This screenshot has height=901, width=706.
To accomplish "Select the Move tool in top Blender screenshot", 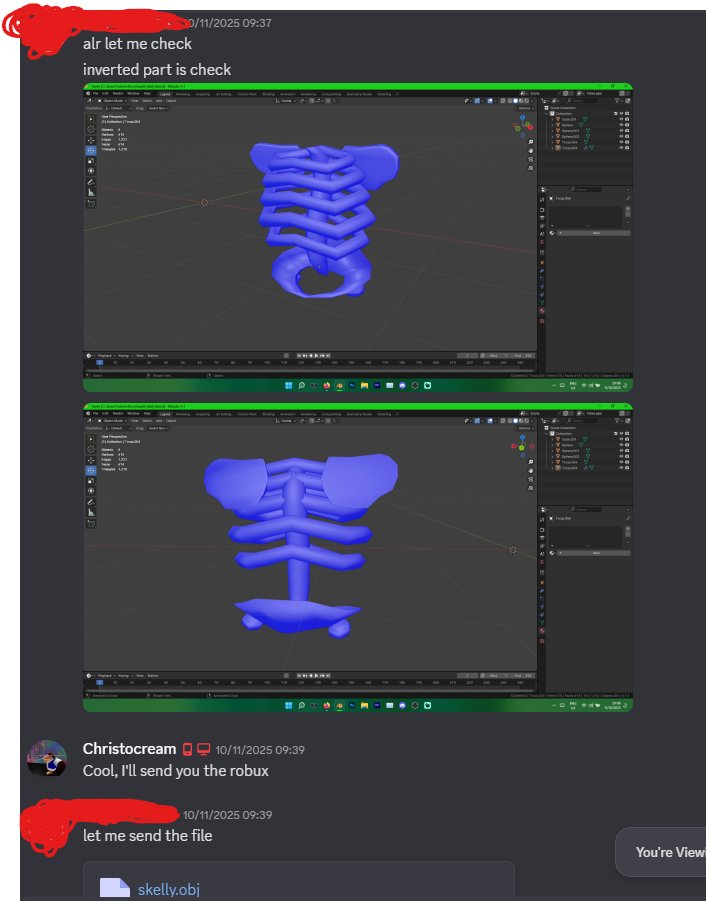I will pos(91,140).
